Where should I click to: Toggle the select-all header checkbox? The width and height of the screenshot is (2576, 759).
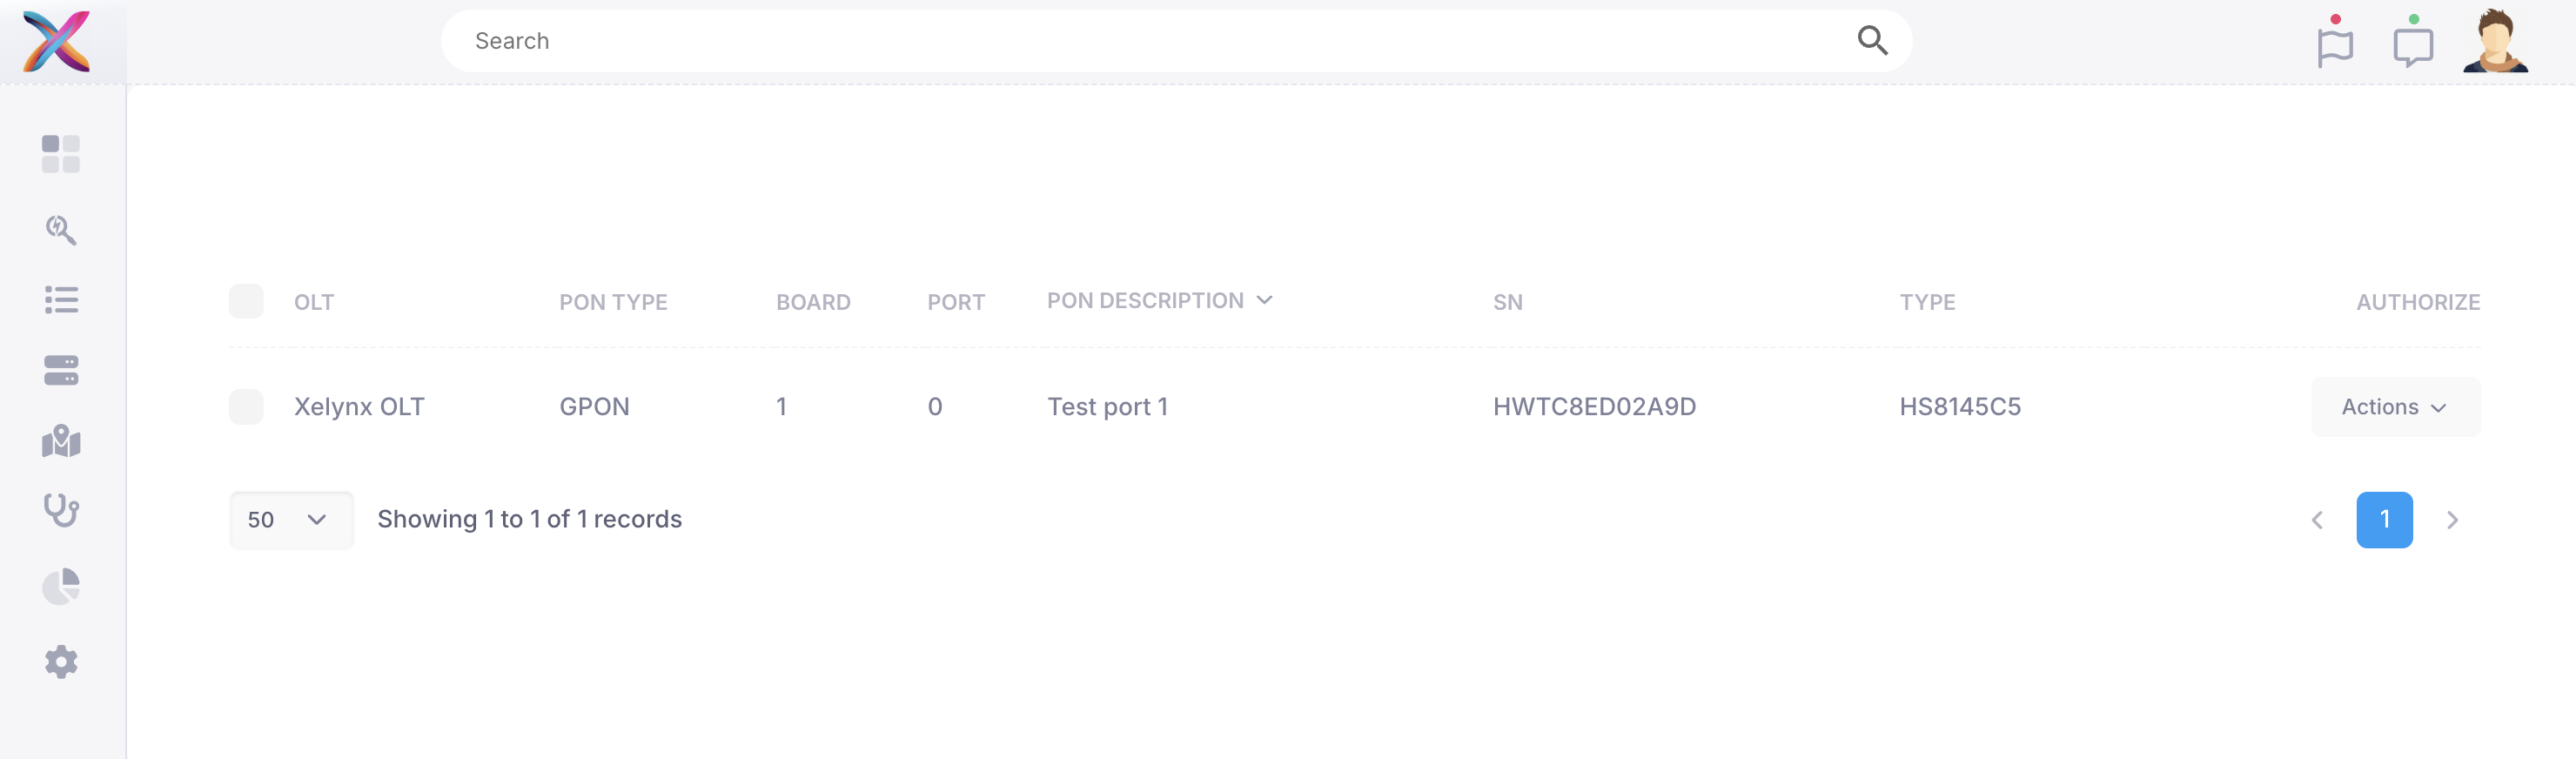coord(246,301)
